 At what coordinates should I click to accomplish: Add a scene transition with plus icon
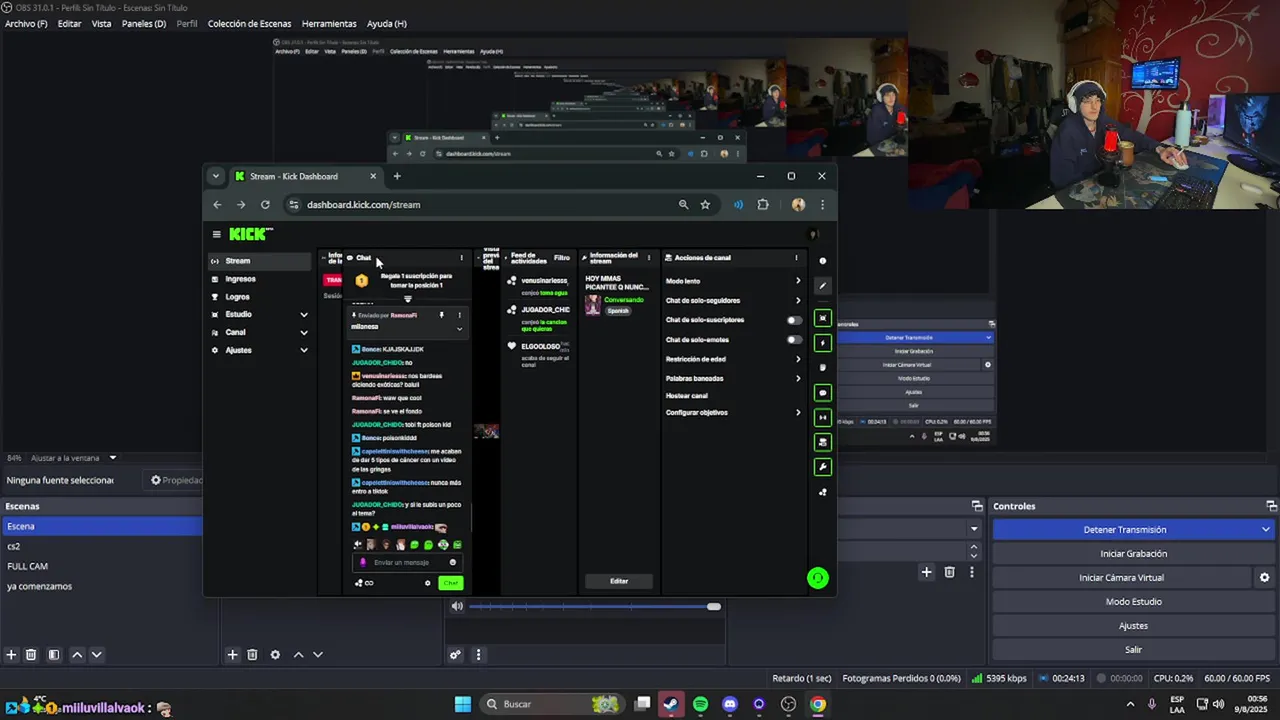927,572
